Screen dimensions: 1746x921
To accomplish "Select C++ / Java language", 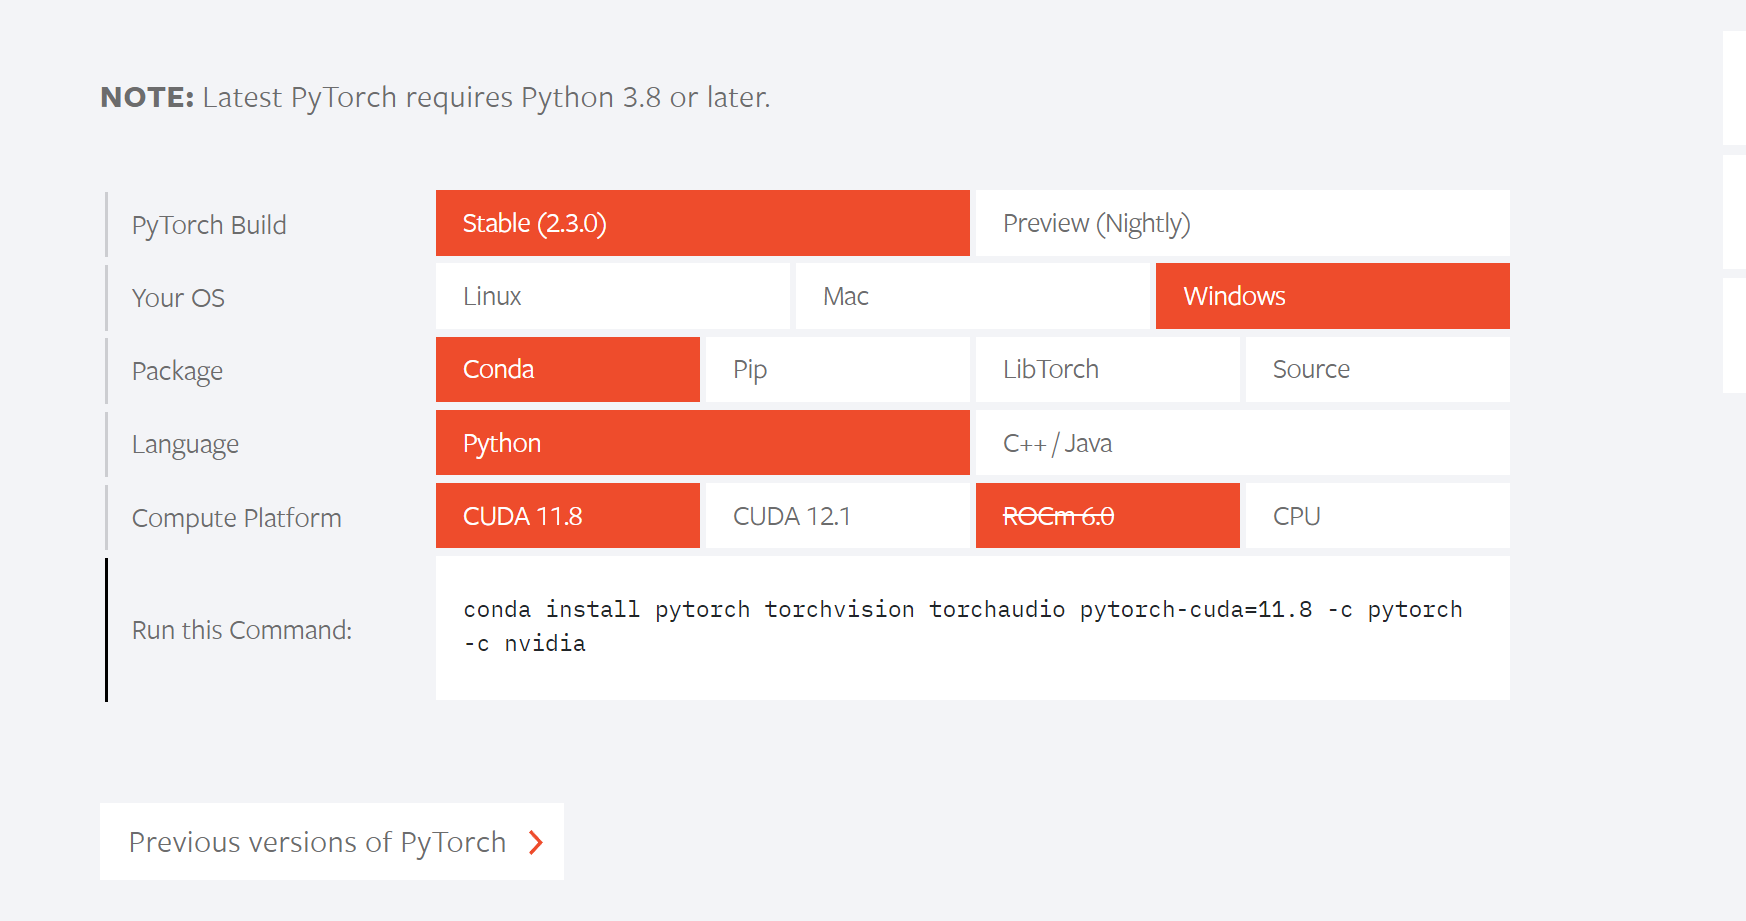I will coord(1243,443).
